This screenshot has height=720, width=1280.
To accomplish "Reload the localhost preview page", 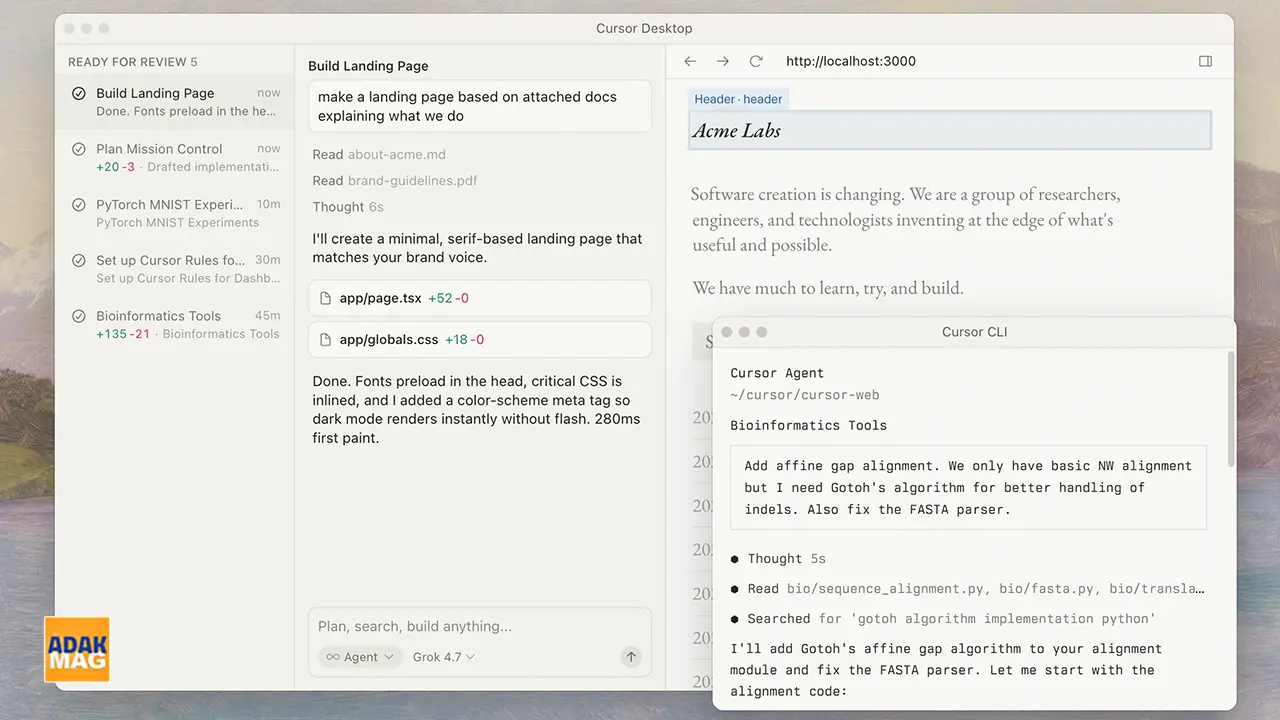I will tap(756, 61).
